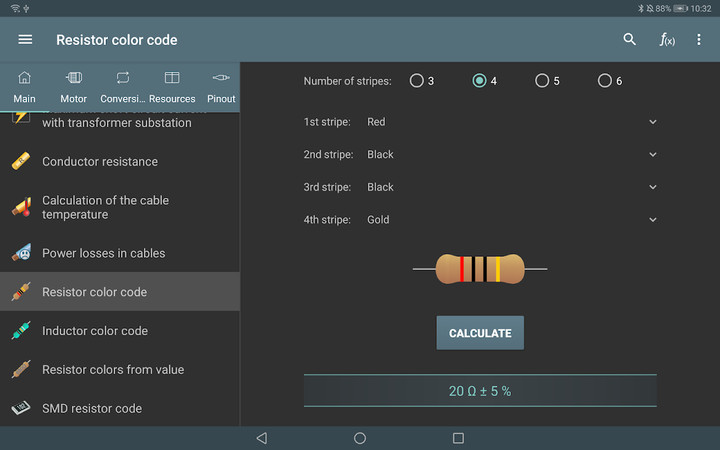Tap Android back navigation triangle

262,438
